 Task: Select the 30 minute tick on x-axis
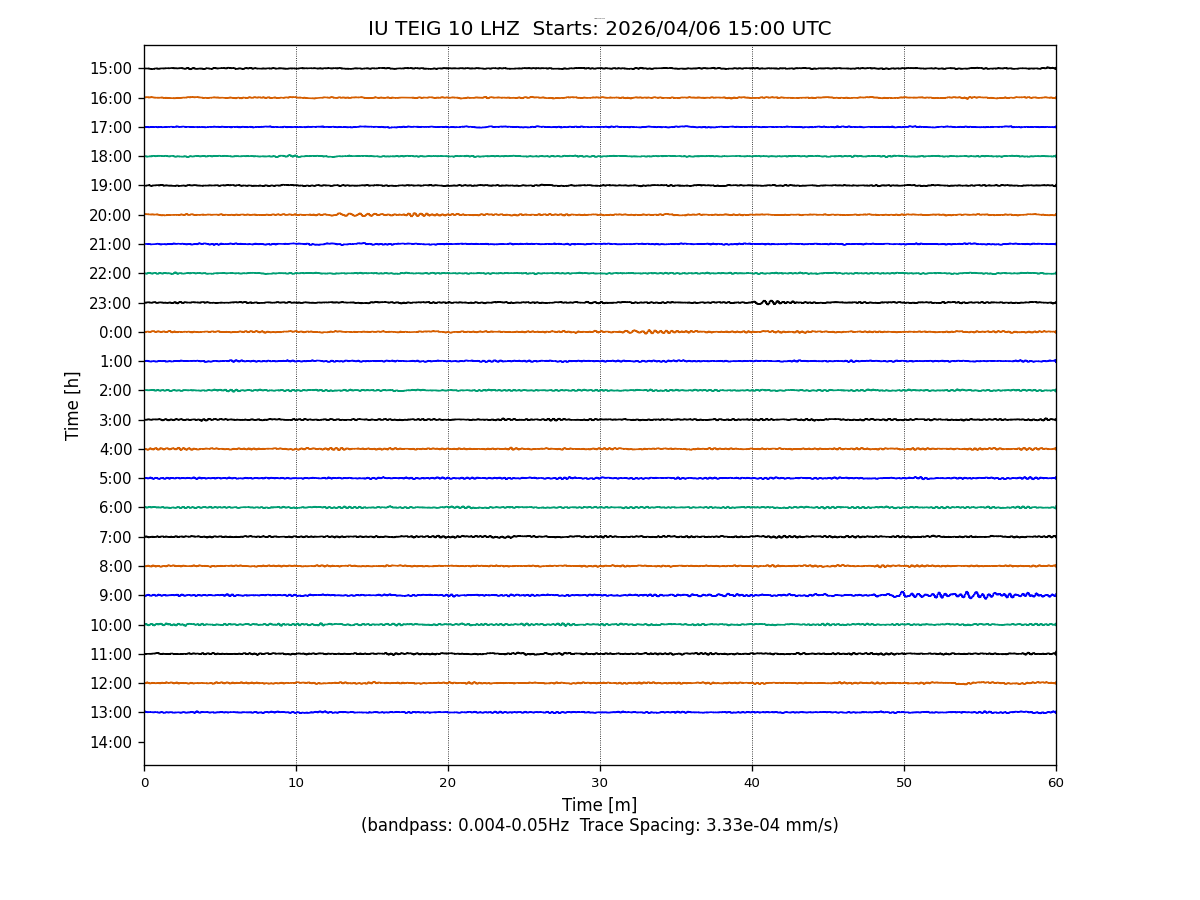[x=600, y=783]
